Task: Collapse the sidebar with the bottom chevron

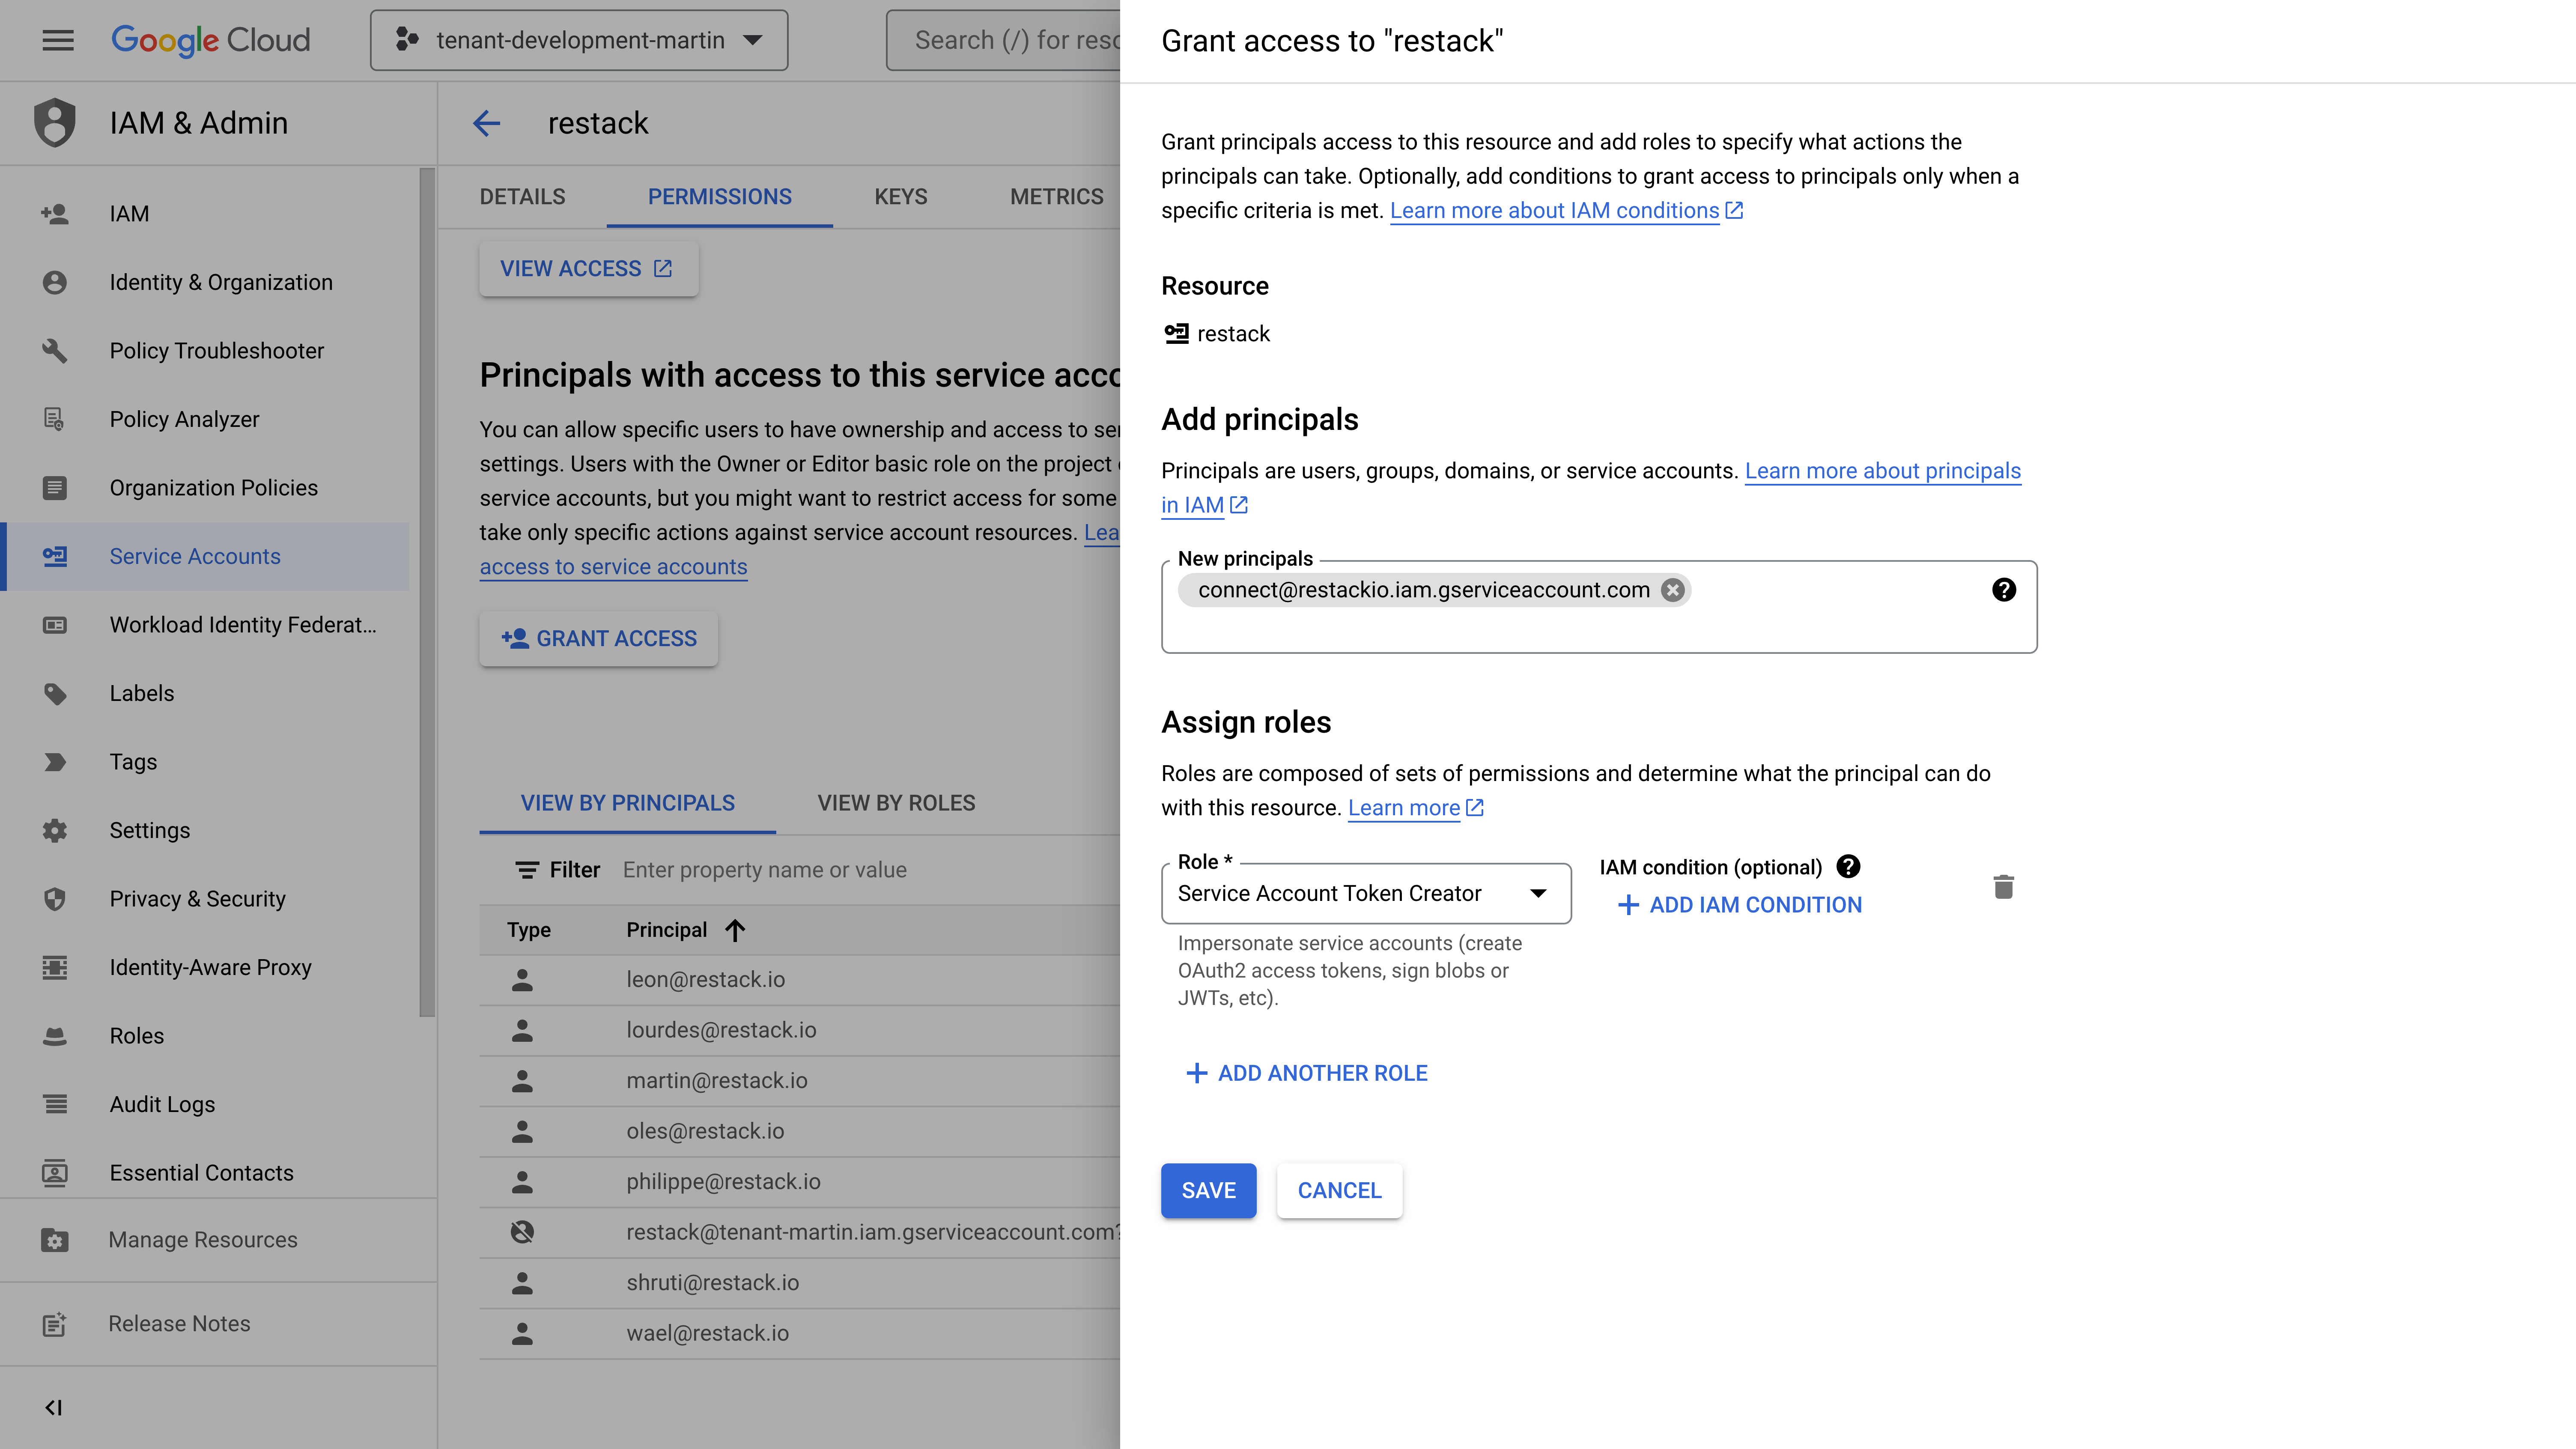Action: (55, 1407)
